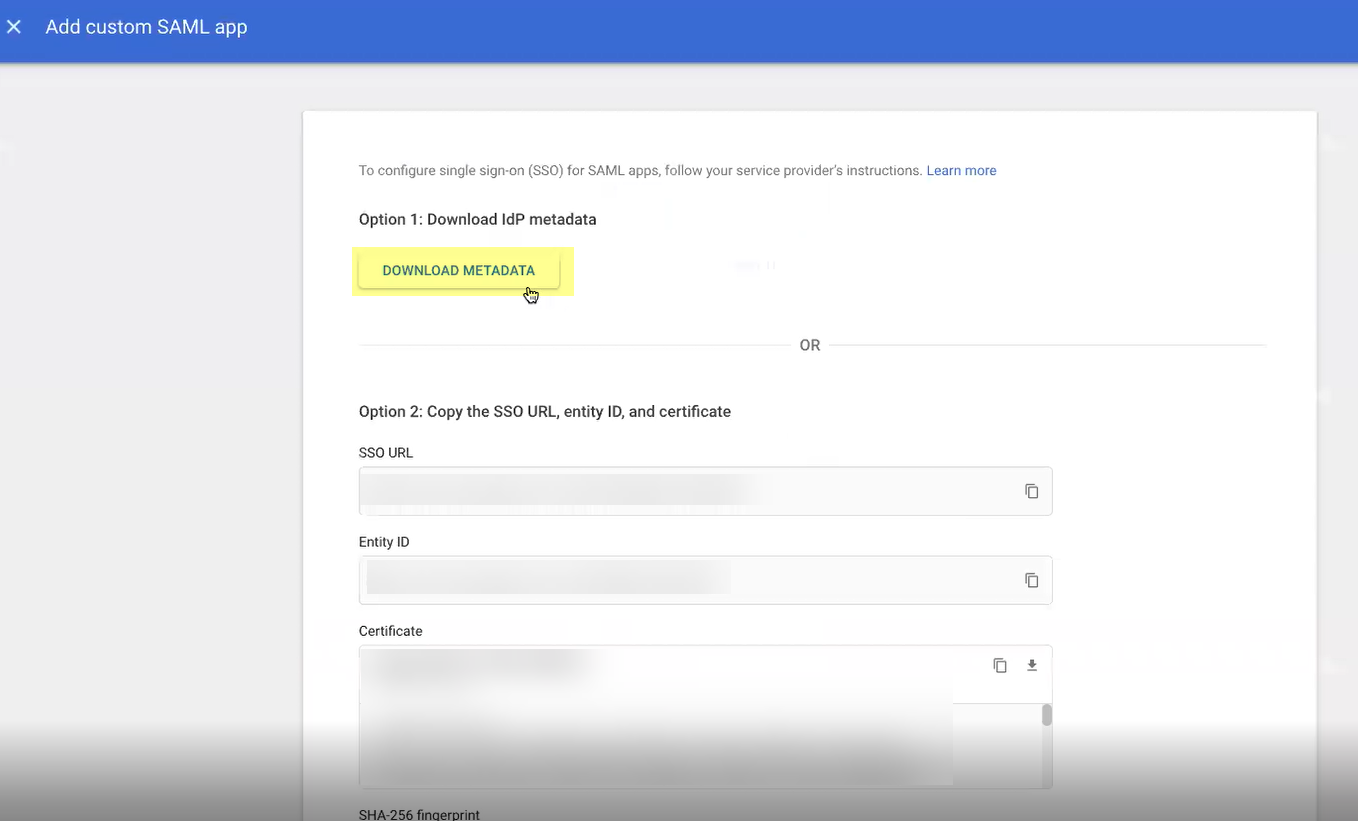Viewport: 1358px width, 821px height.
Task: Copy the certificate text
Action: point(999,665)
